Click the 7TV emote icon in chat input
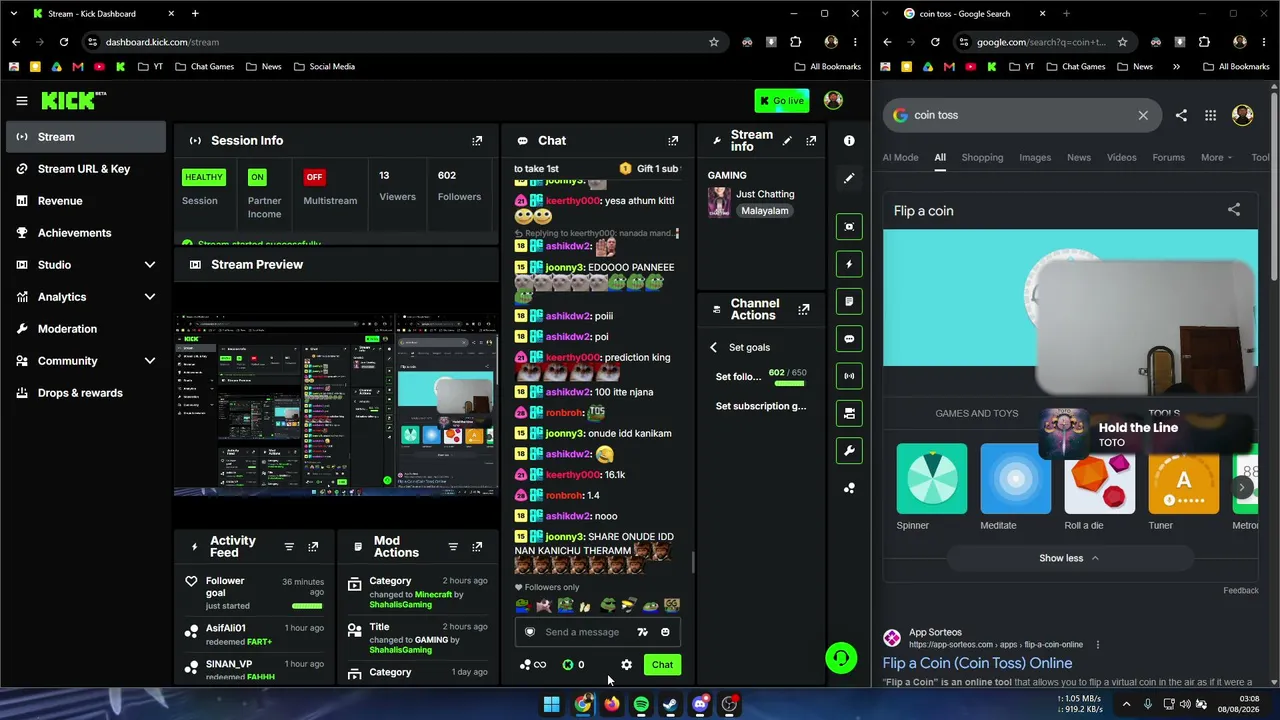The height and width of the screenshot is (720, 1280). (x=642, y=632)
